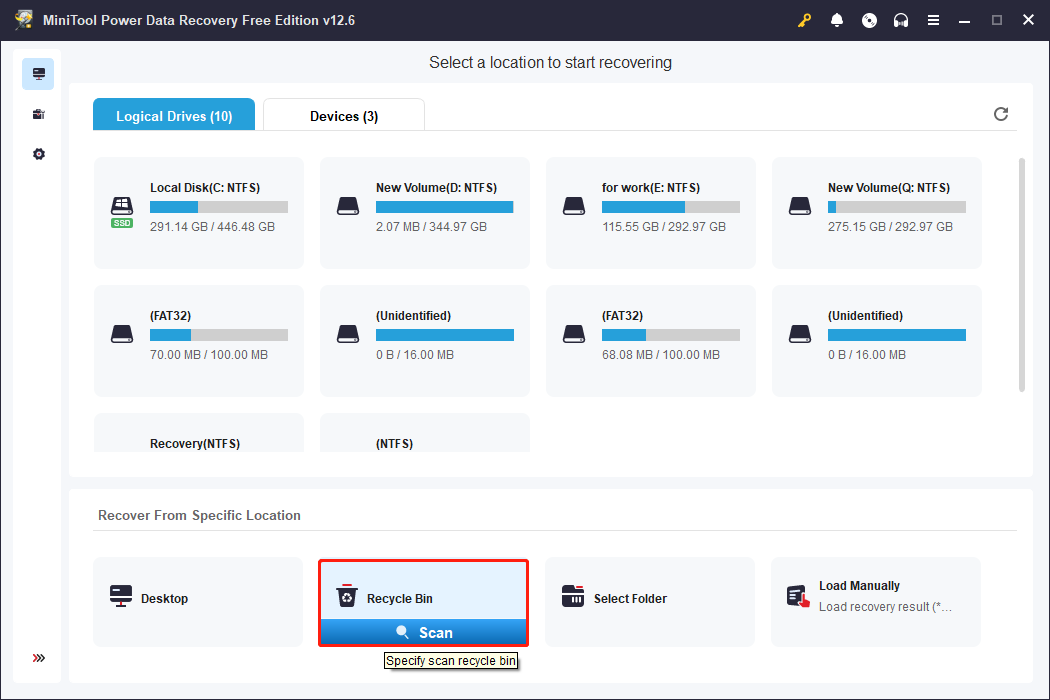Screen dimensions: 1050x700
Task: Click the drive icon for Q: volume
Action: 800,206
